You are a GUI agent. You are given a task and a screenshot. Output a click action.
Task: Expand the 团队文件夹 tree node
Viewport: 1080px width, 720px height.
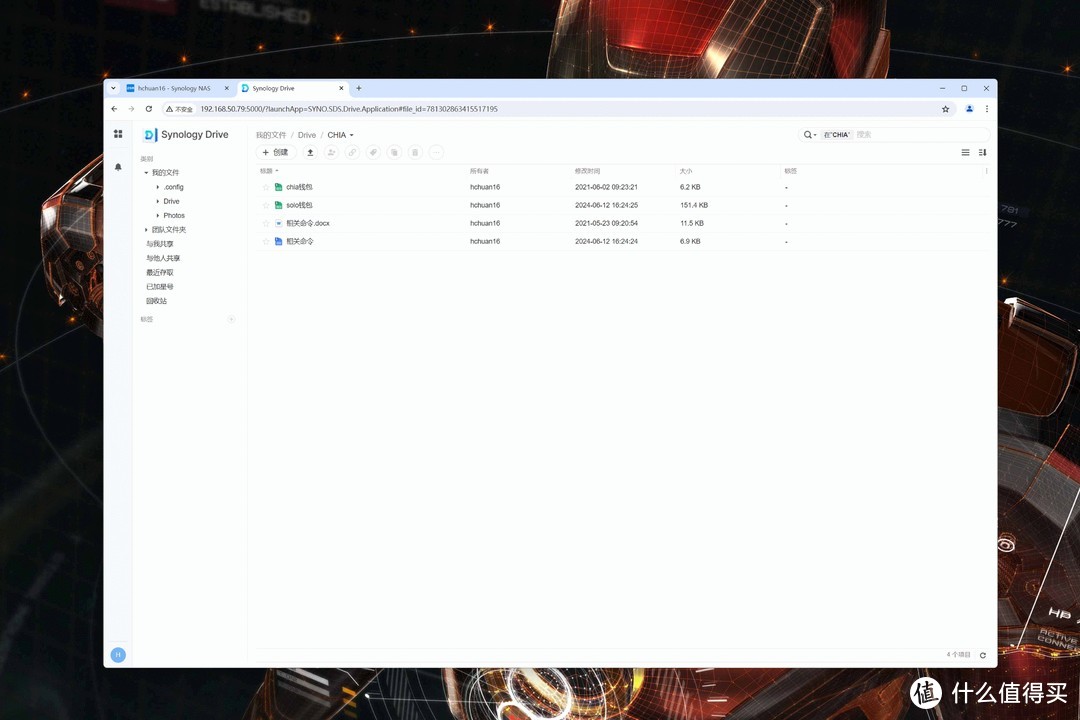point(146,230)
